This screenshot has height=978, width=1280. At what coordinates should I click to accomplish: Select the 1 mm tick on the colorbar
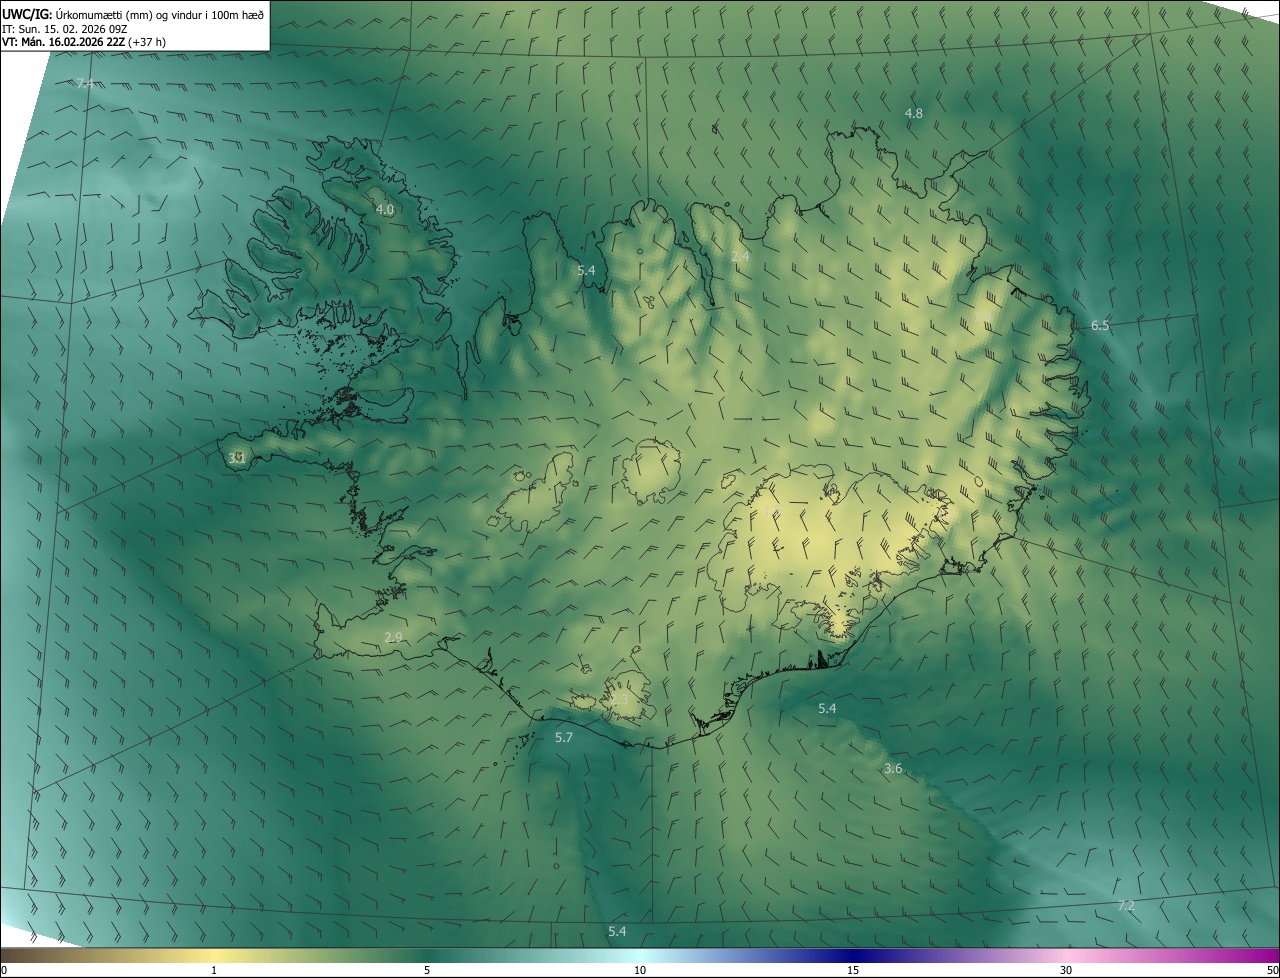click(214, 970)
